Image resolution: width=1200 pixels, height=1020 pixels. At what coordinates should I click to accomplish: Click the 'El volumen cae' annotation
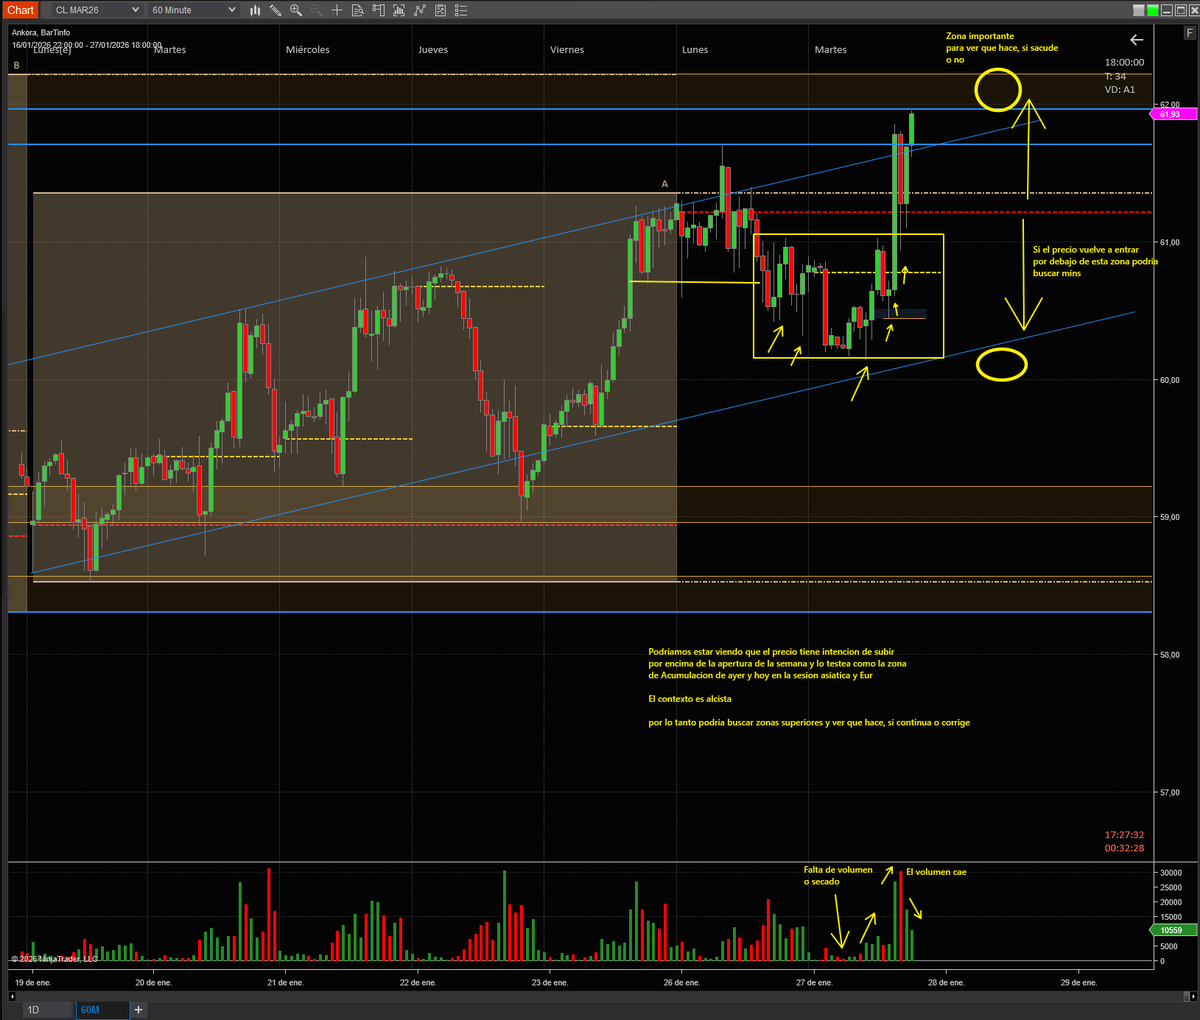pos(936,872)
